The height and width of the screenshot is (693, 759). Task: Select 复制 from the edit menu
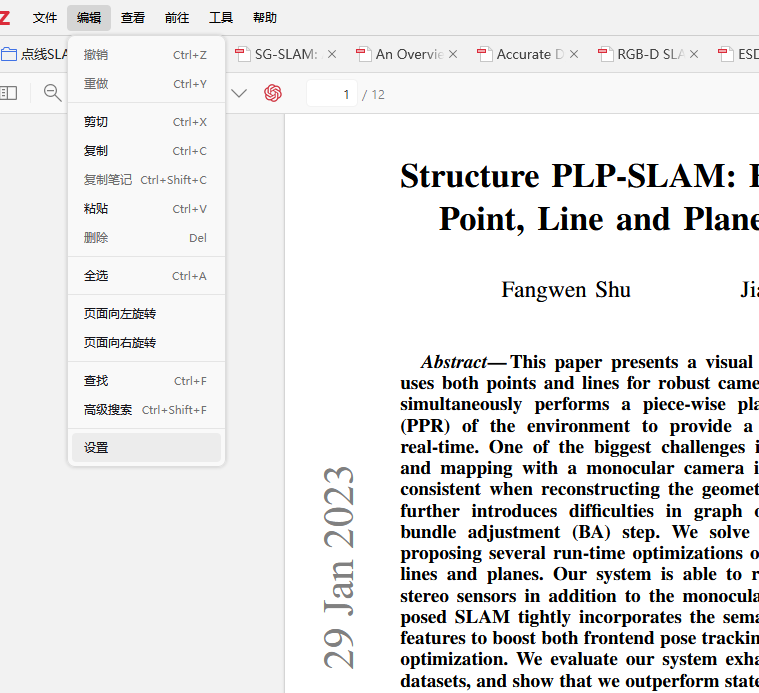146,151
